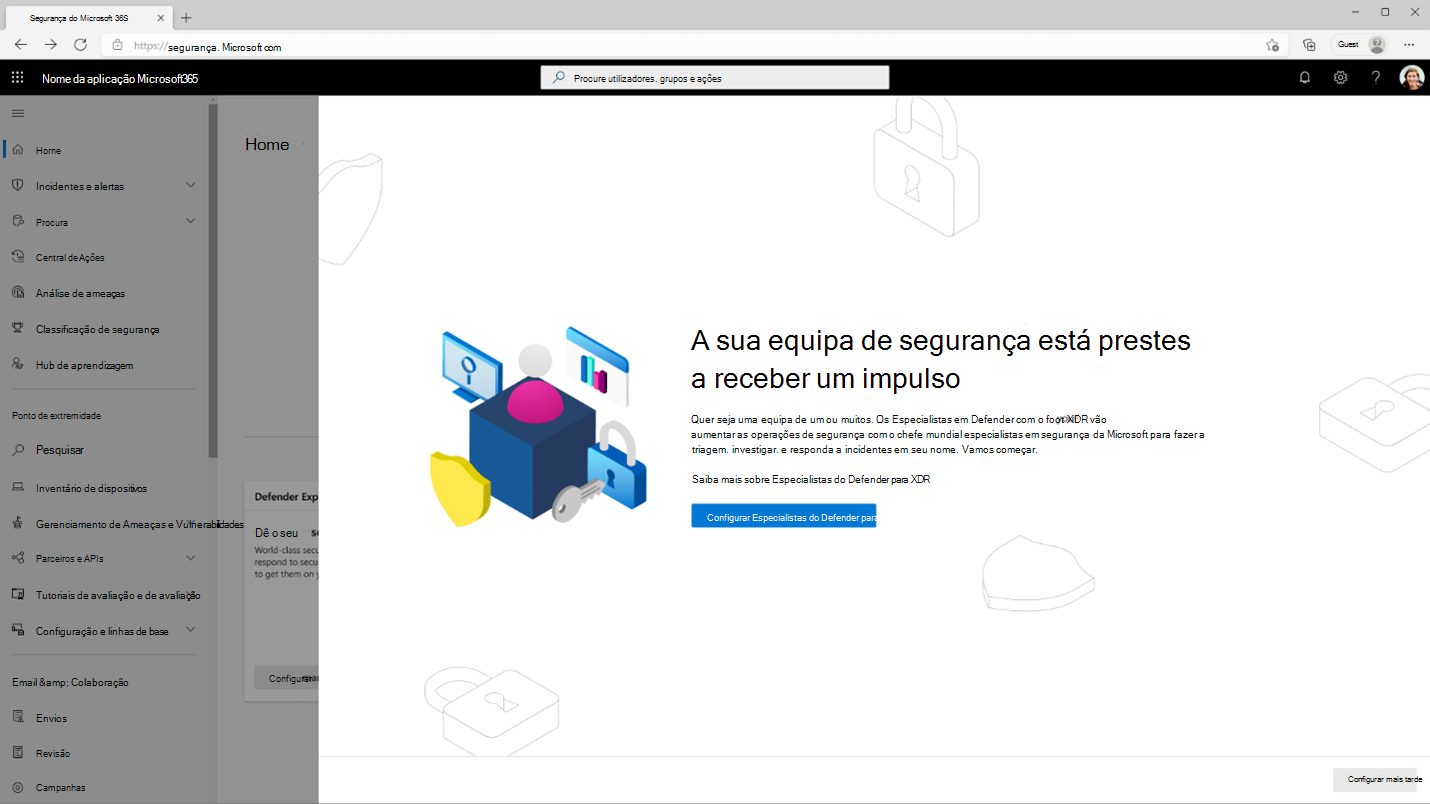Click Configurar Especialistas do Defender button
This screenshot has width=1430, height=804.
coord(783,516)
